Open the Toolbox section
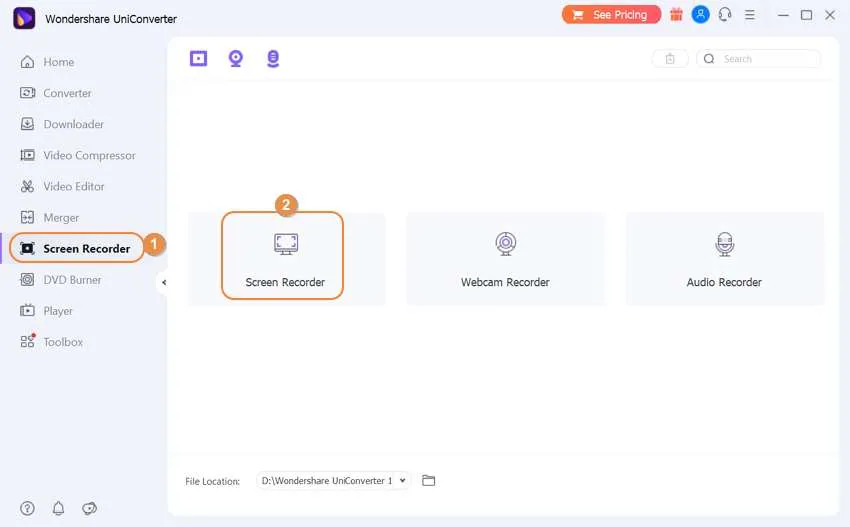Viewport: 850px width, 527px height. 51,342
